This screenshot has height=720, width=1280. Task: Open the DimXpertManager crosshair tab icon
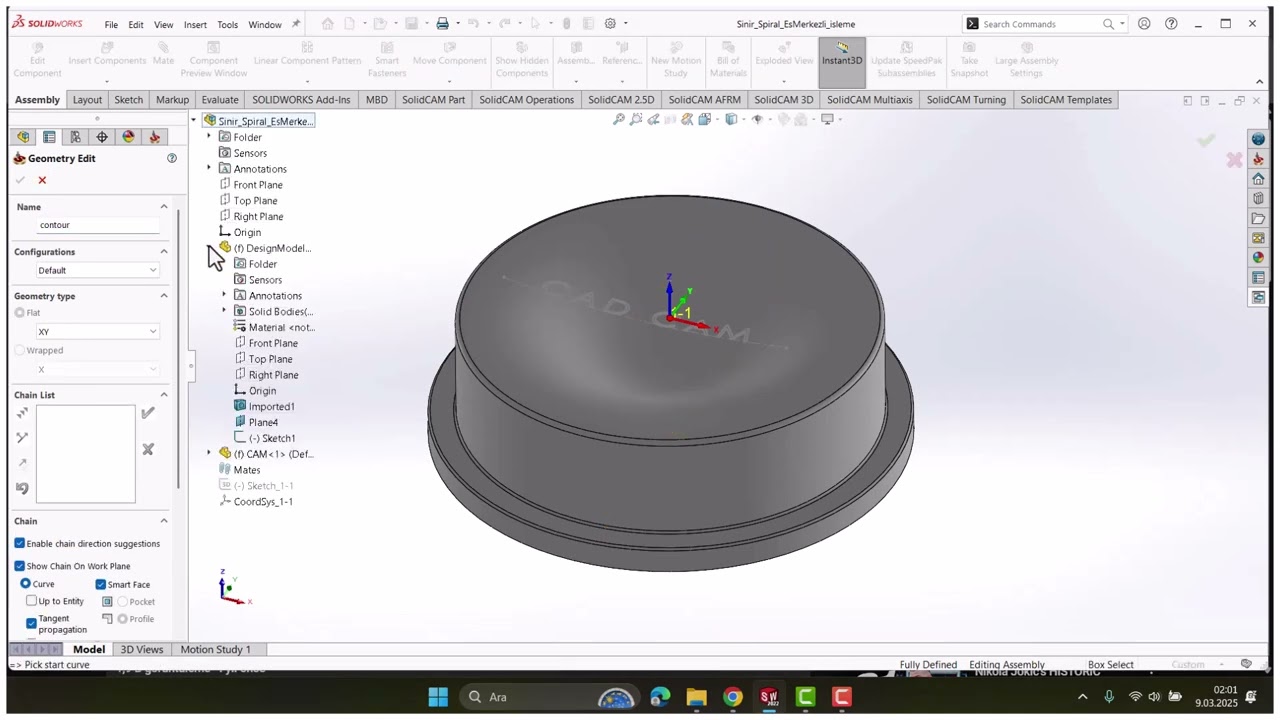pos(102,137)
